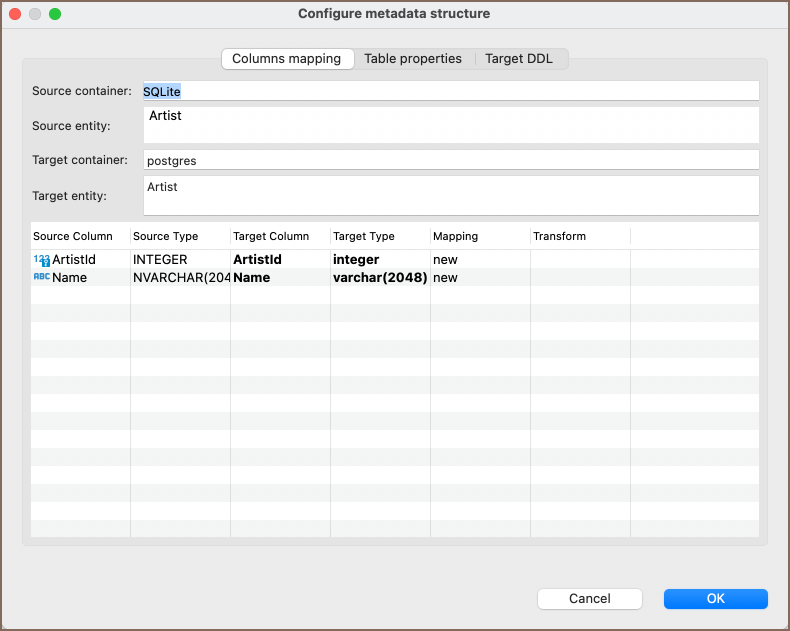Click the numeric type icon beside ArtistId
The height and width of the screenshot is (631, 790).
[41, 260]
